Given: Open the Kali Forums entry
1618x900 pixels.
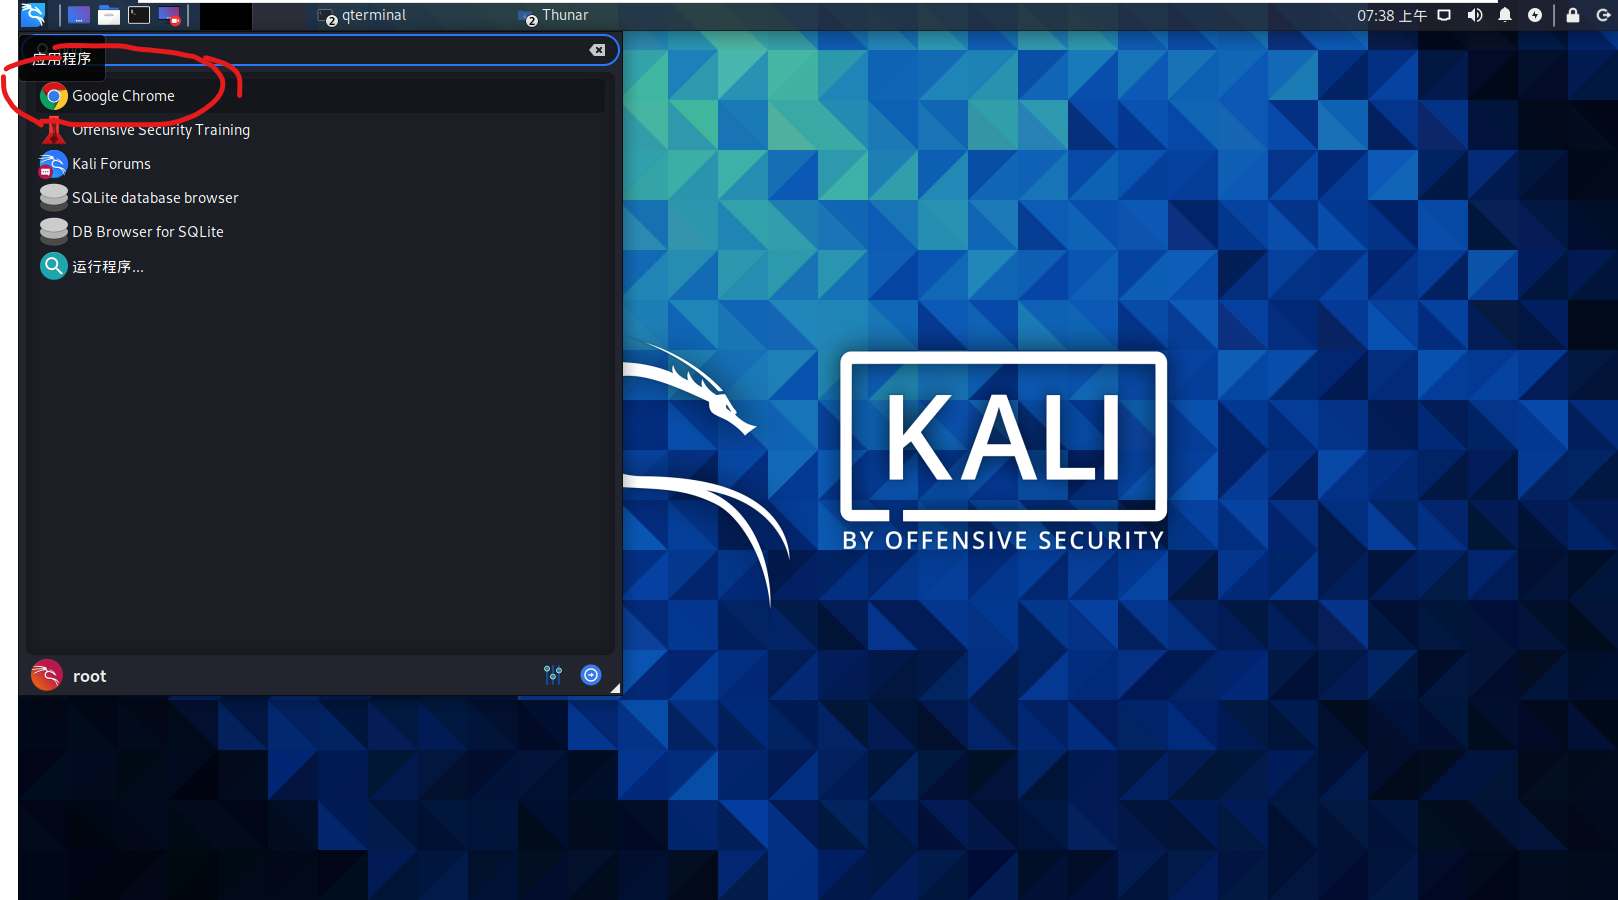Looking at the screenshot, I should pyautogui.click(x=320, y=164).
